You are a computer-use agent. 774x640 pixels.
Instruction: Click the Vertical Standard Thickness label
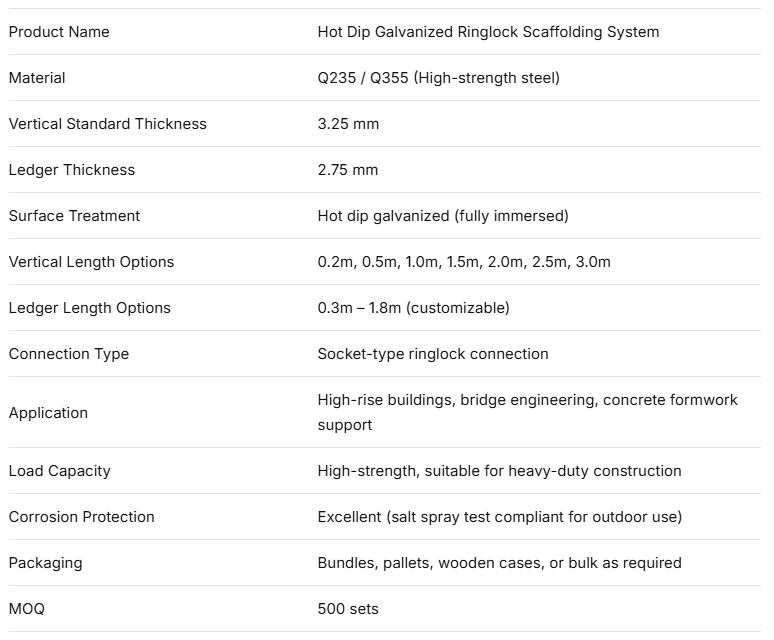pyautogui.click(x=107, y=124)
